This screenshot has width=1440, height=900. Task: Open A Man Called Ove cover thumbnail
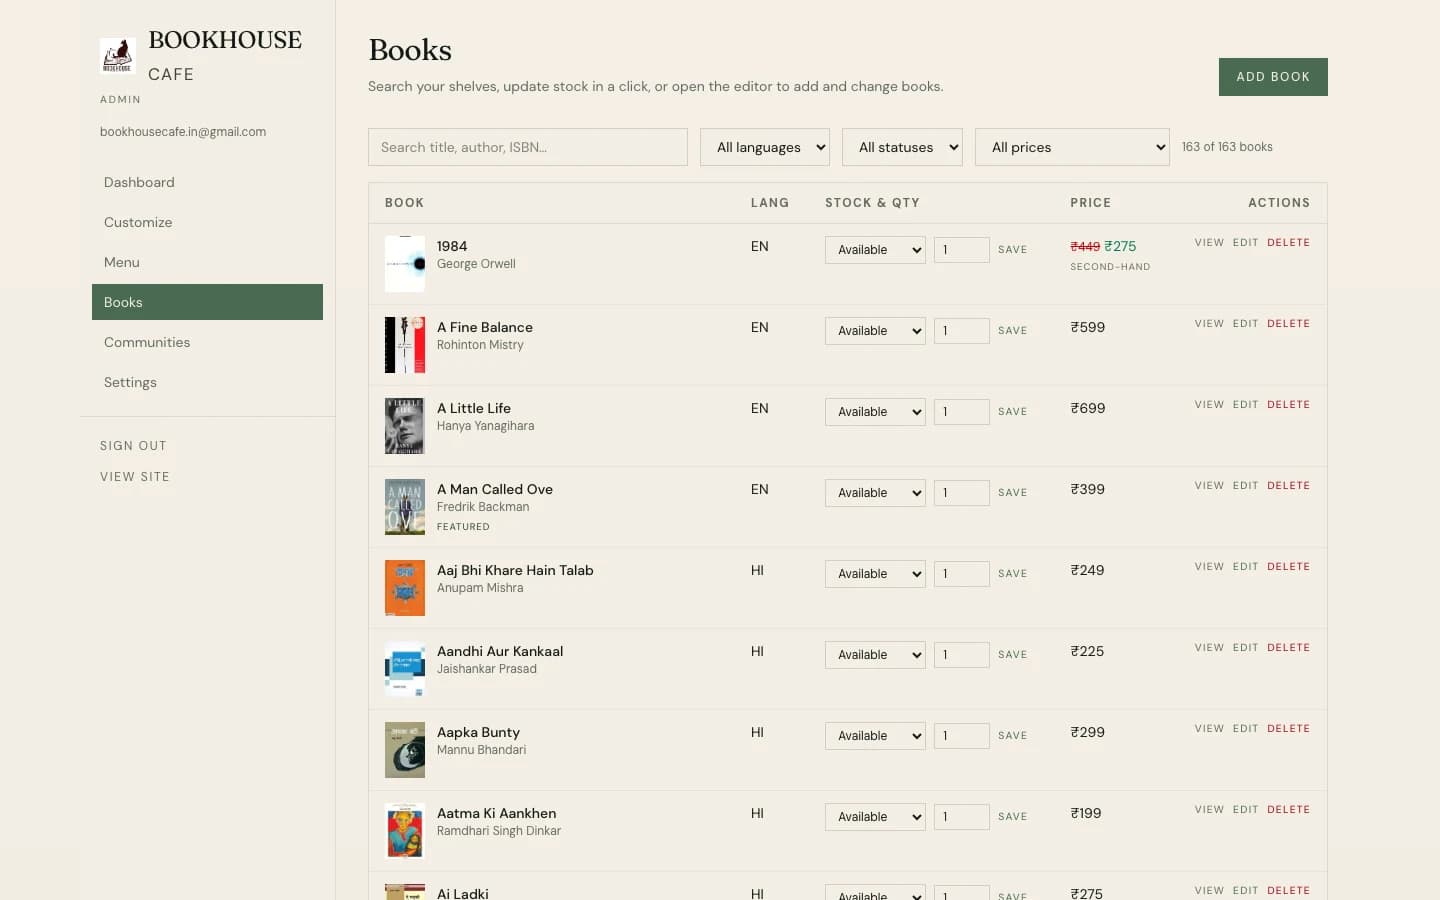405,507
